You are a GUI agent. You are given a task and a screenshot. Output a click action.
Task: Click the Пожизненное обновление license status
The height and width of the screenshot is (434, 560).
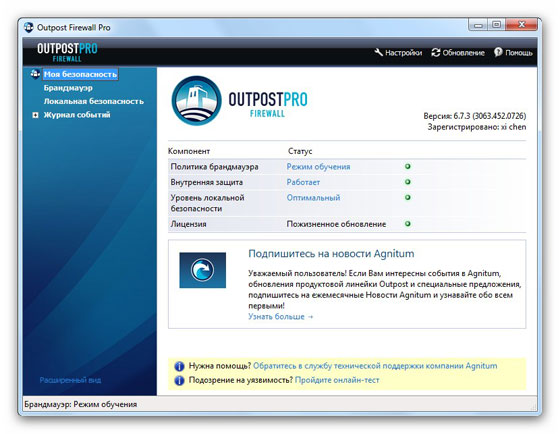336,224
